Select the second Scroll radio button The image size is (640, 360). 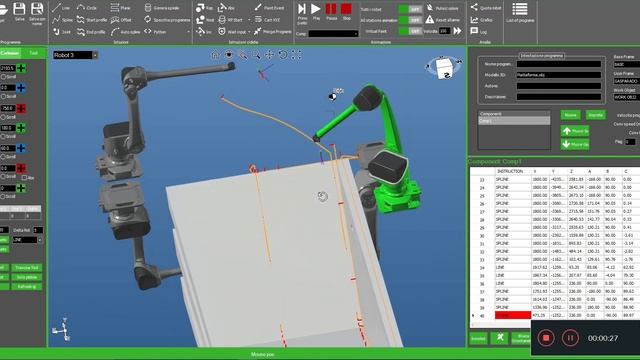click(3, 96)
